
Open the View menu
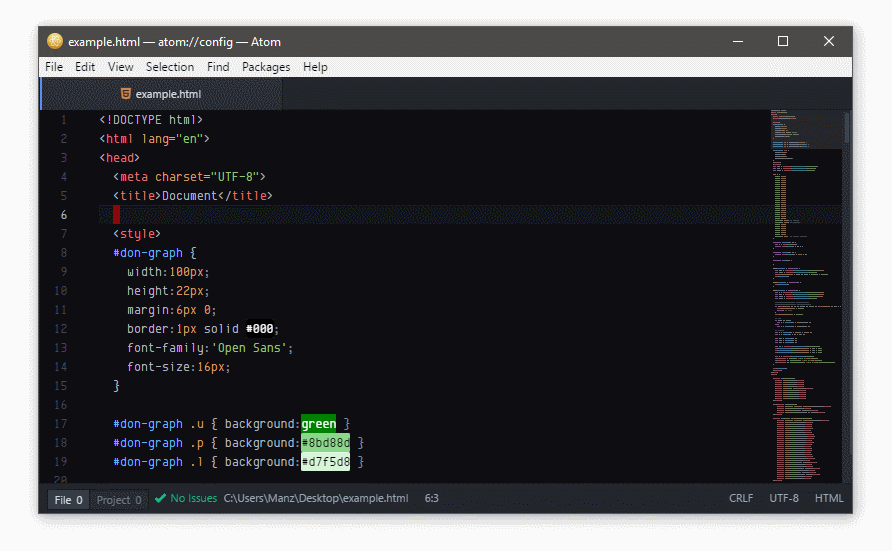[x=121, y=67]
